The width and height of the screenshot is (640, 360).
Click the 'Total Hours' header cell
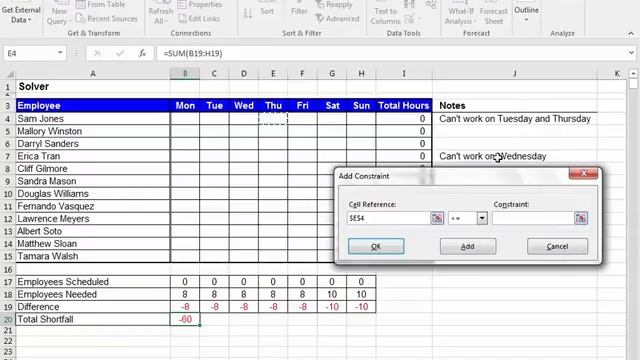pos(404,106)
